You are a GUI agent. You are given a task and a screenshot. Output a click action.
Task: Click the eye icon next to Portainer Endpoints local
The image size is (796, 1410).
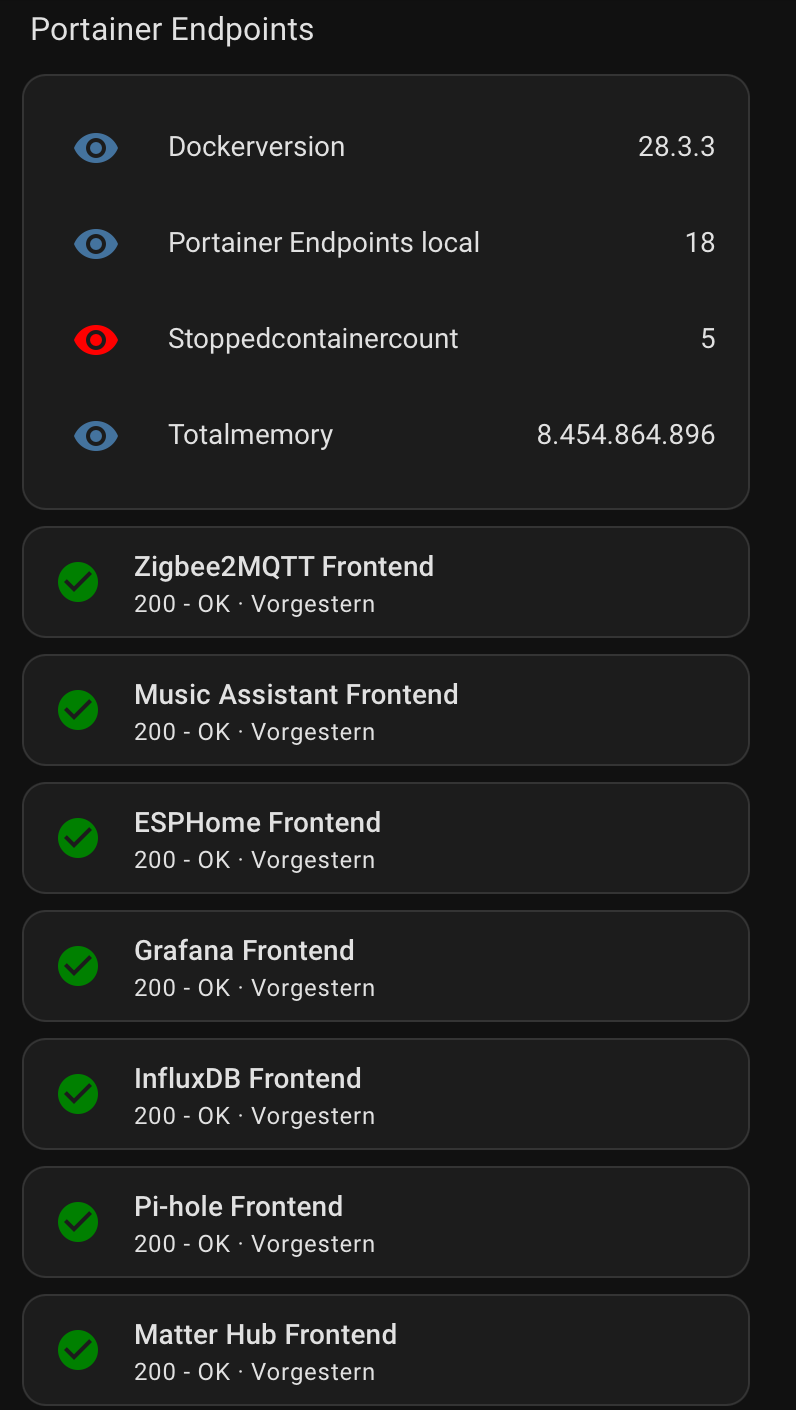coord(96,244)
